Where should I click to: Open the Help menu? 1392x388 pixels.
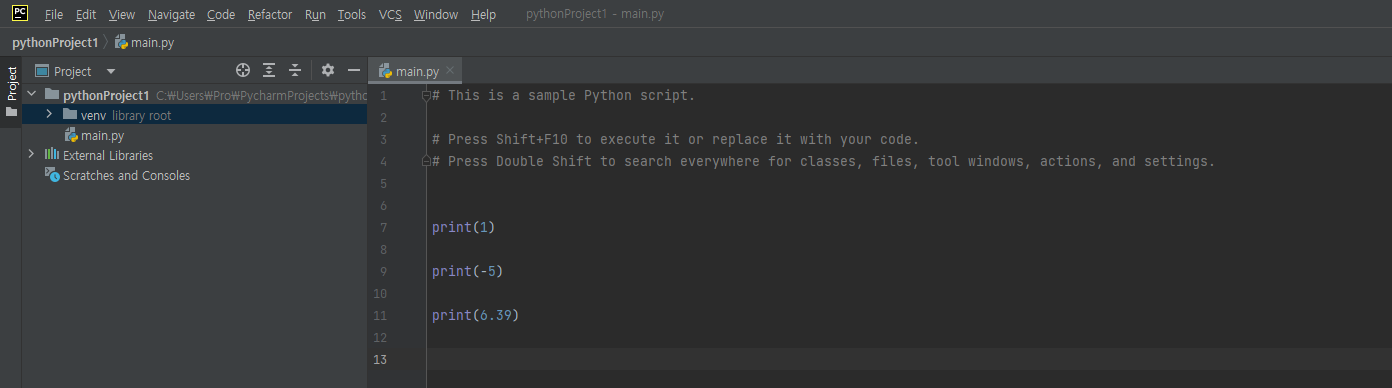pos(483,15)
